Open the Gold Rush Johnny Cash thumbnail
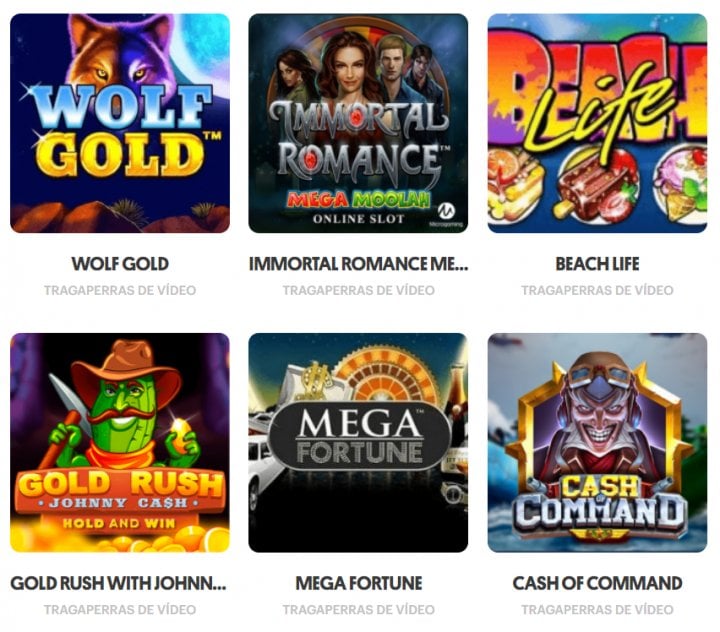This screenshot has height=632, width=720. tap(120, 442)
